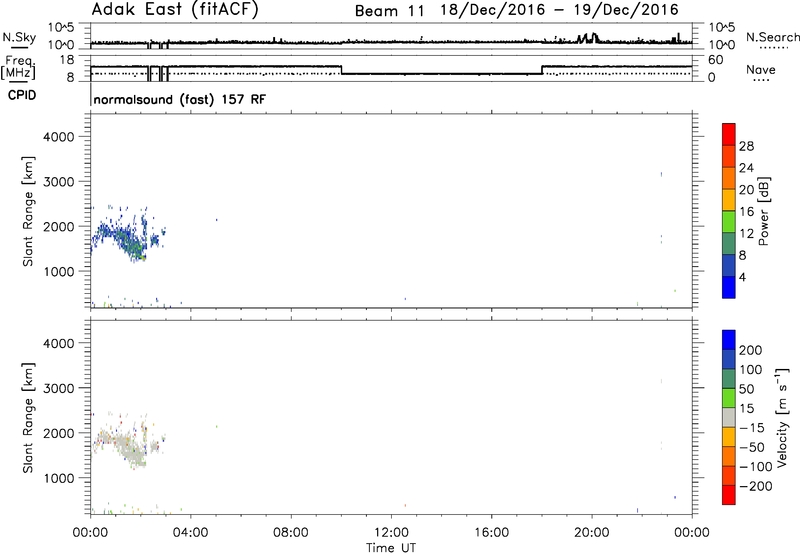
Task: Select the 'normalsound (fast) 157 RF' text
Action: tap(180, 99)
